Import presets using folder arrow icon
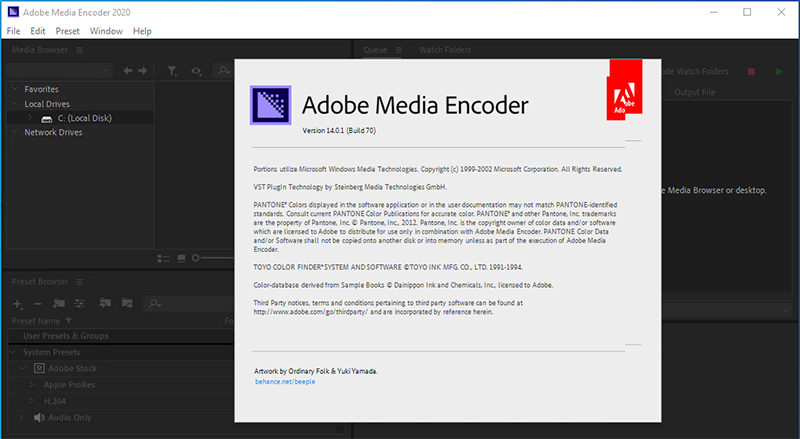This screenshot has width=800, height=439. [x=105, y=303]
